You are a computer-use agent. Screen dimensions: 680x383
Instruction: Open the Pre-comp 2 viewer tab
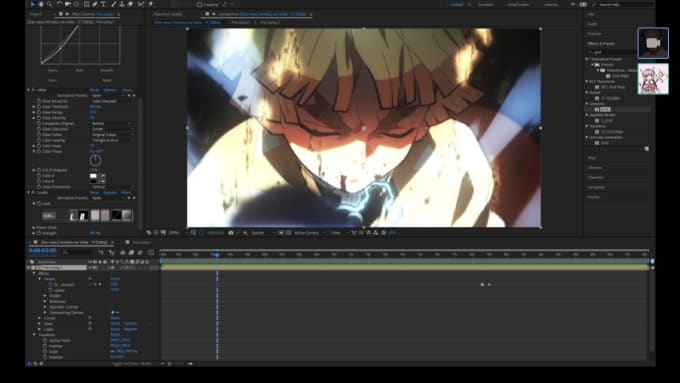(x=270, y=22)
